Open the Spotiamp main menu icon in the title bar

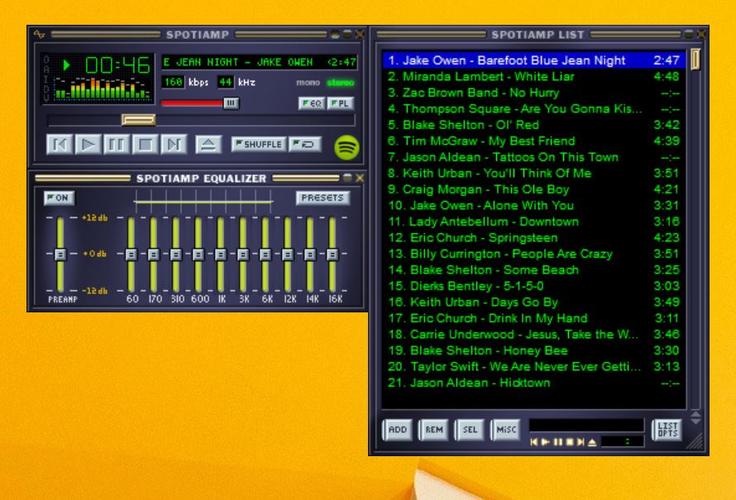(39, 34)
